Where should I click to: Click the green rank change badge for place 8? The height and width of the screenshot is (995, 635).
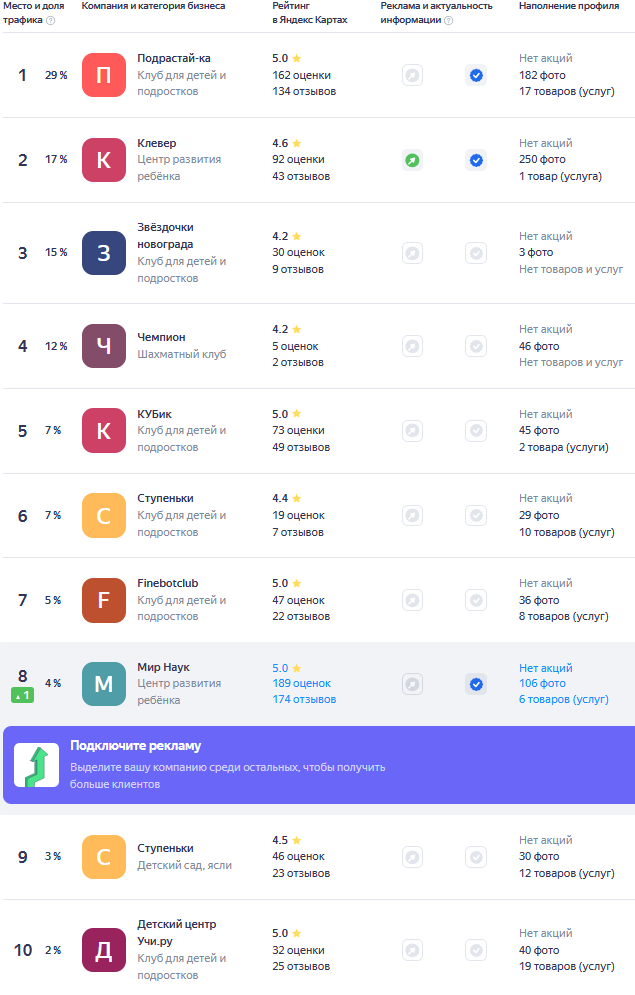pos(22,695)
